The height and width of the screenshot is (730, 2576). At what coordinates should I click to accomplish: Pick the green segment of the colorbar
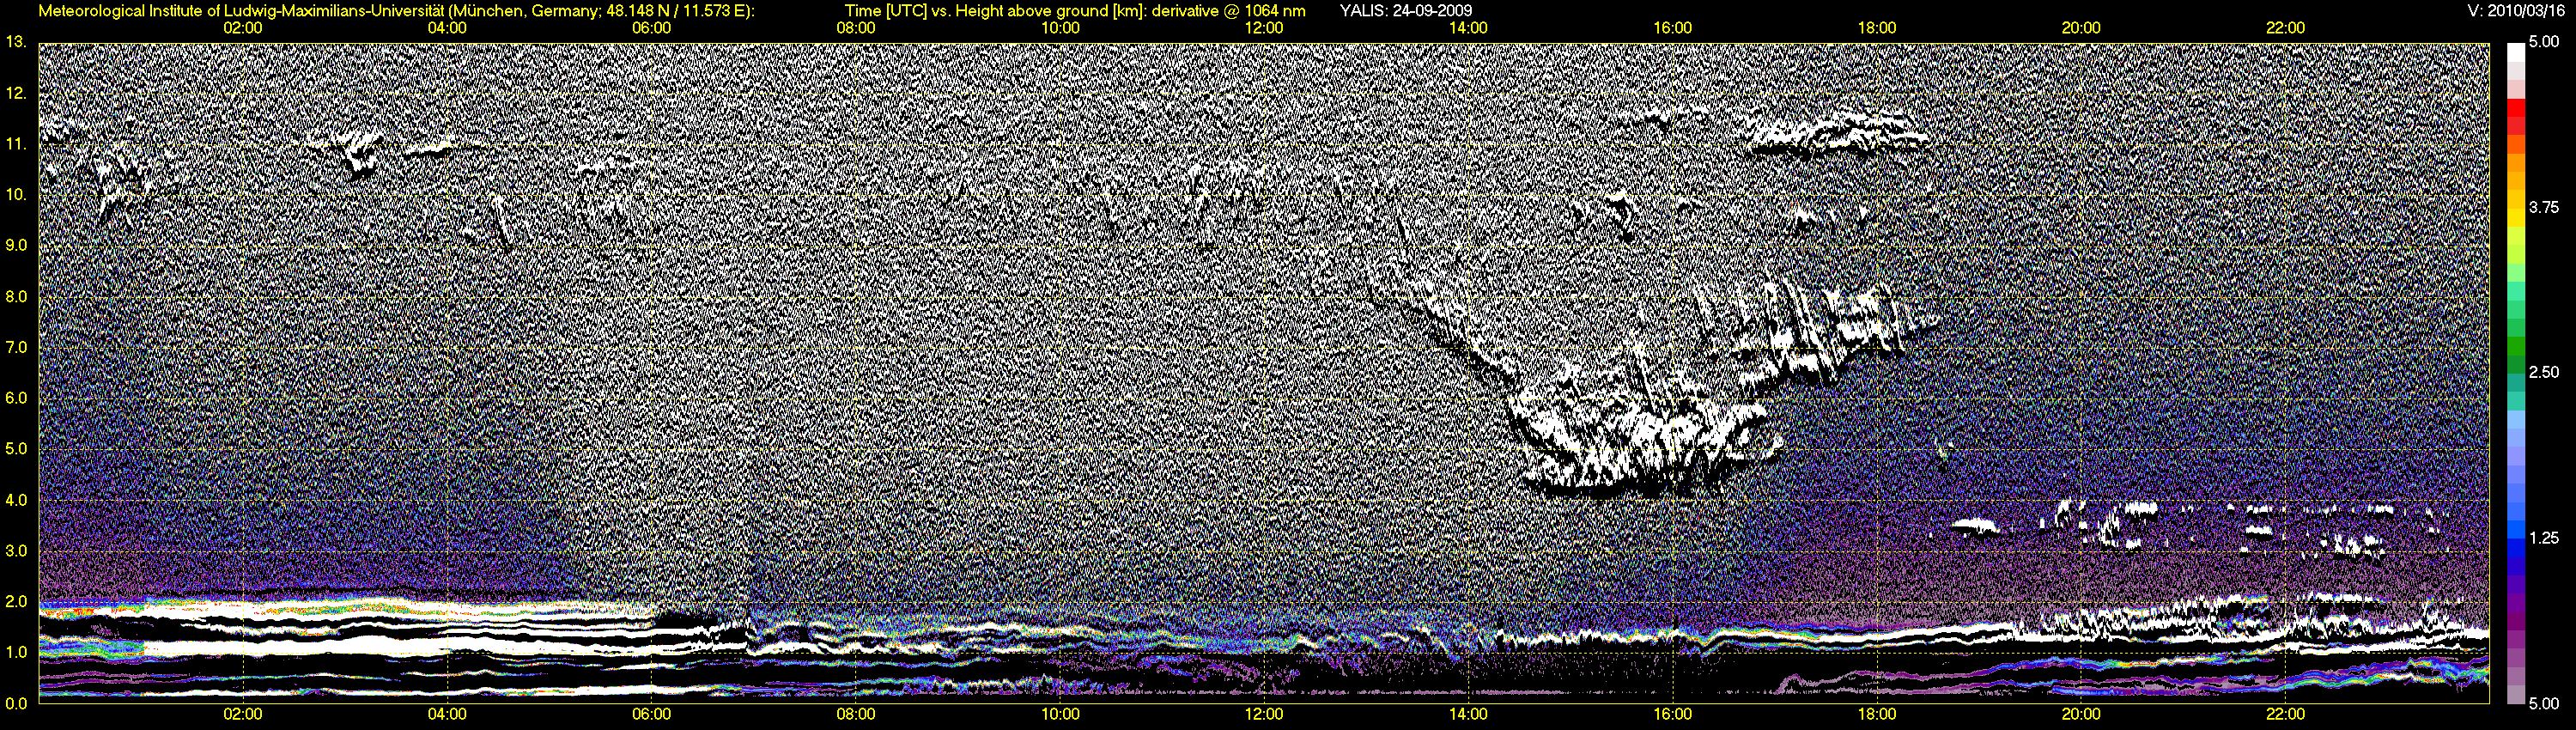click(2515, 345)
